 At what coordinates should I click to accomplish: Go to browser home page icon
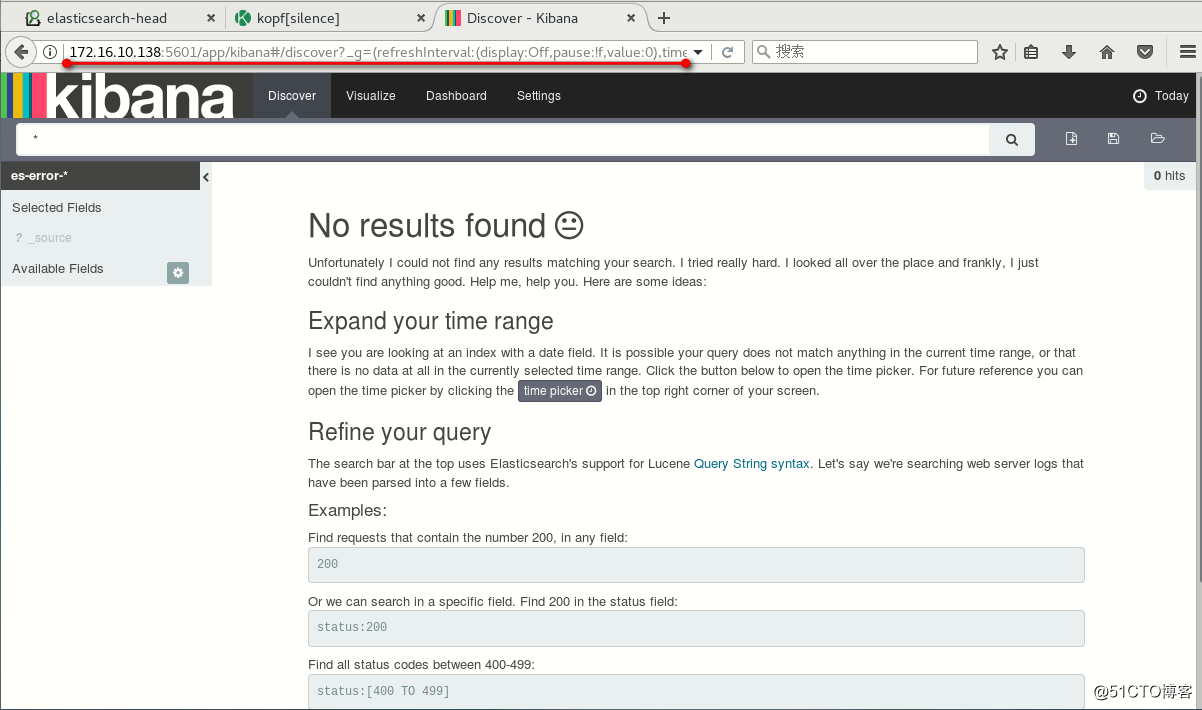[x=1107, y=52]
